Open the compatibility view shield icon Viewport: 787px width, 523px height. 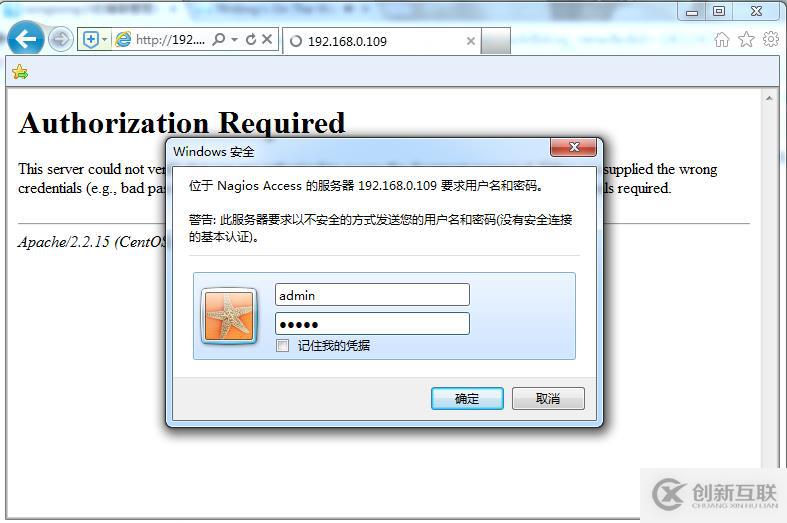coord(91,39)
